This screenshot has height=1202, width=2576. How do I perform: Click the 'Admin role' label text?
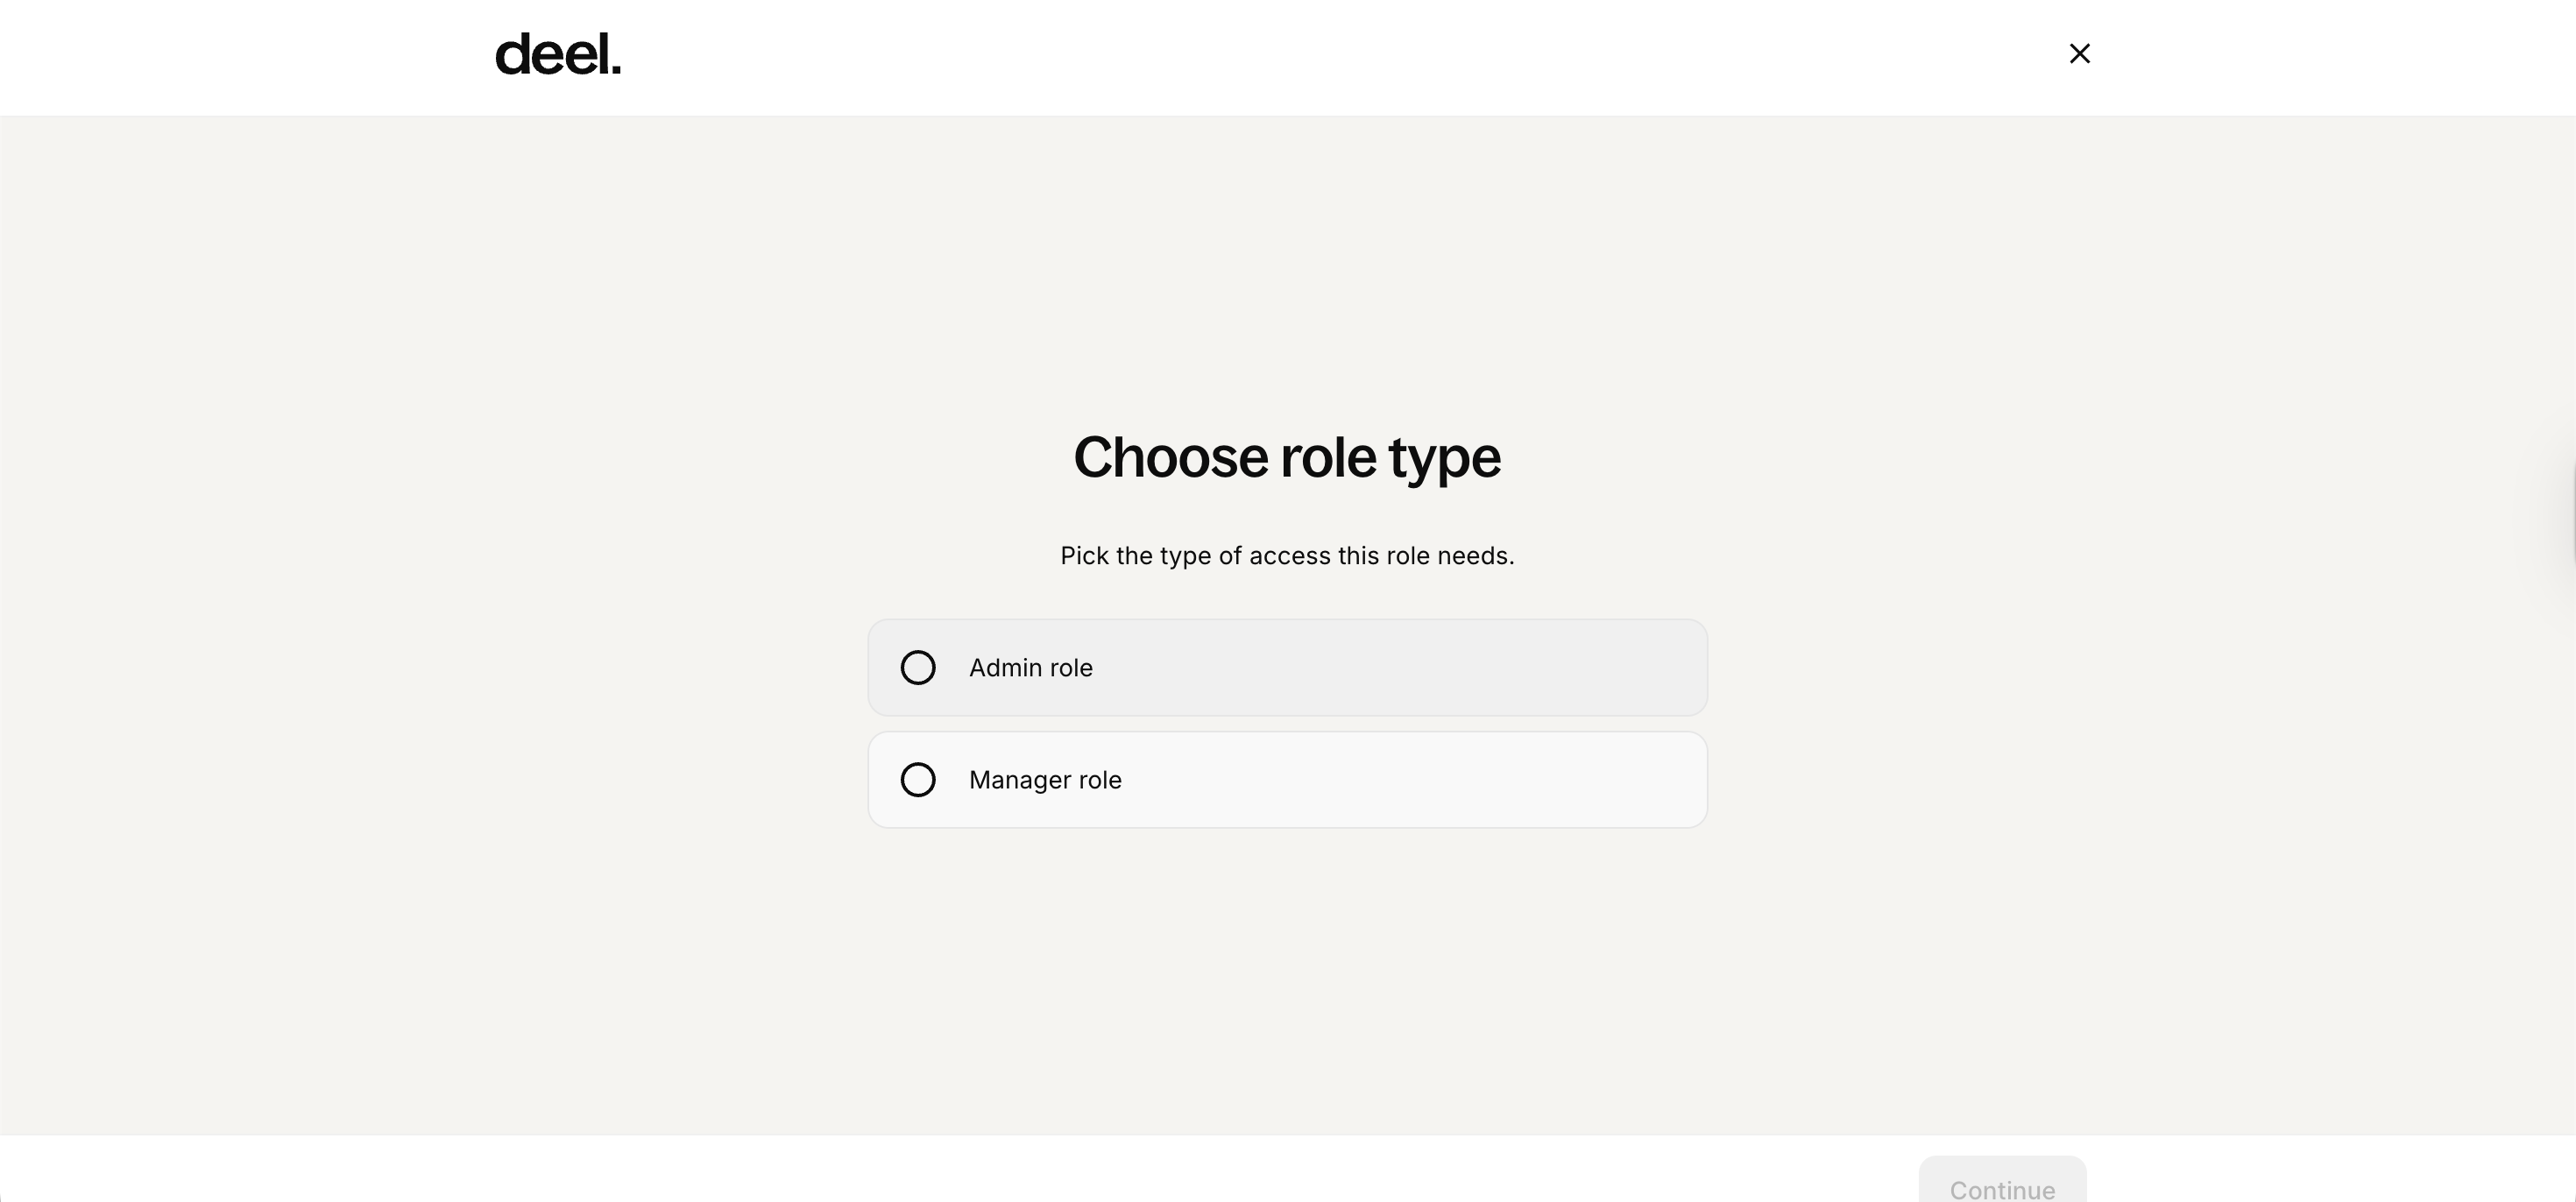click(x=1030, y=668)
